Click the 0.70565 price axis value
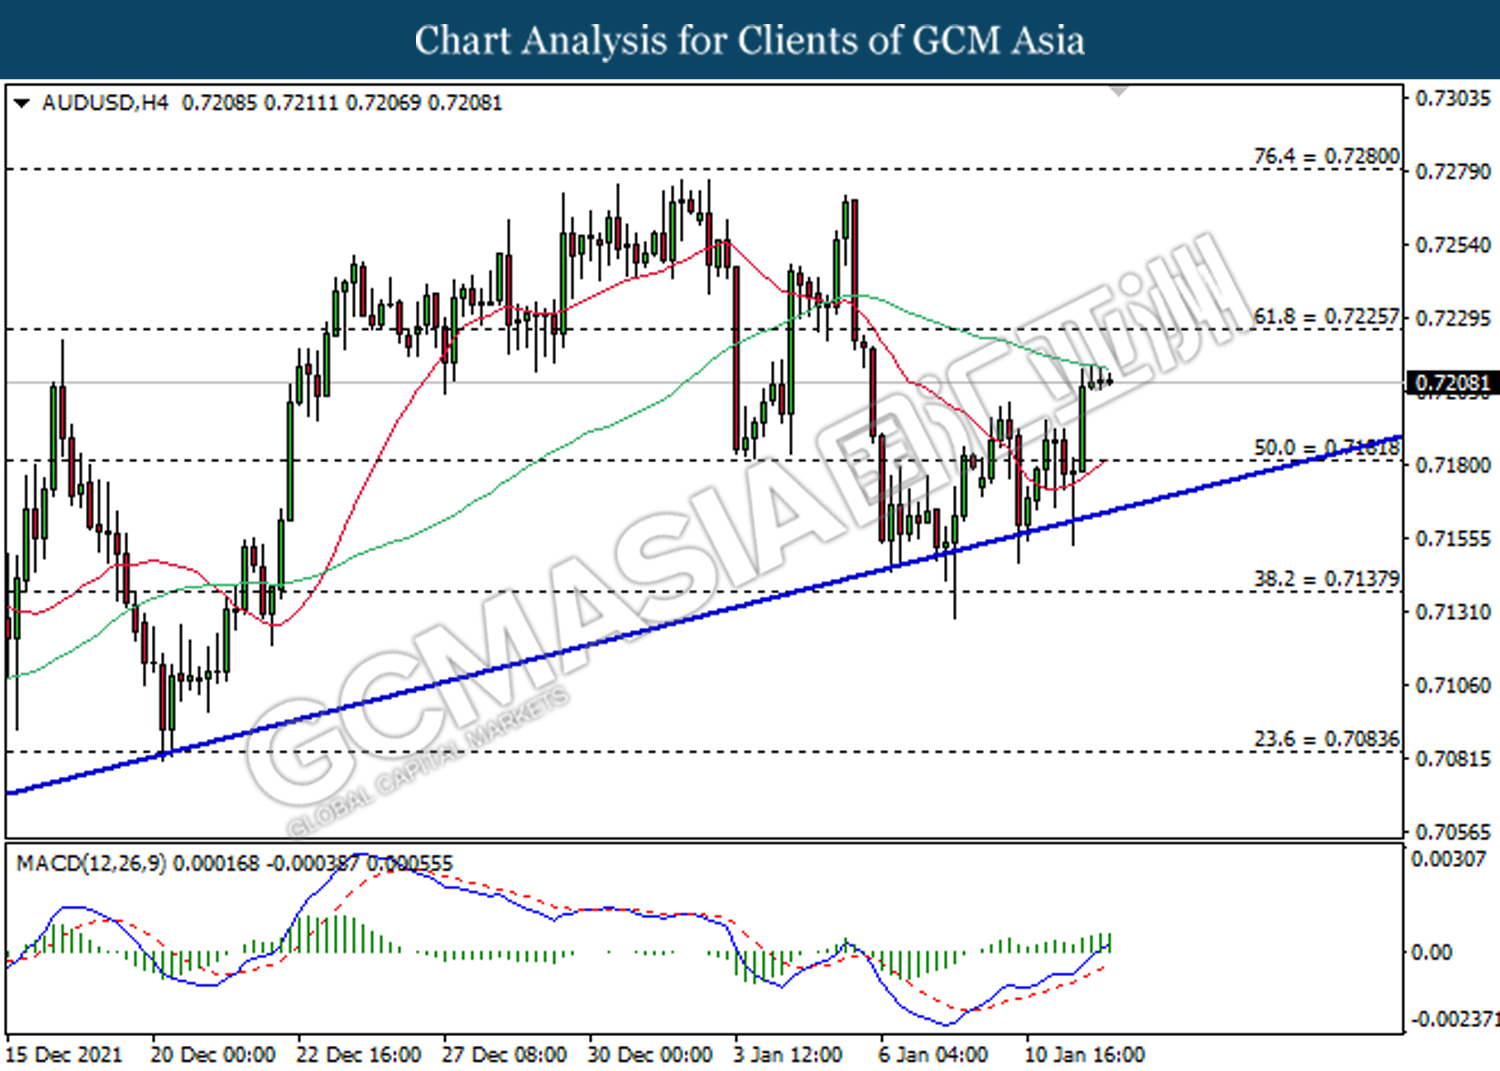 (x=1453, y=831)
